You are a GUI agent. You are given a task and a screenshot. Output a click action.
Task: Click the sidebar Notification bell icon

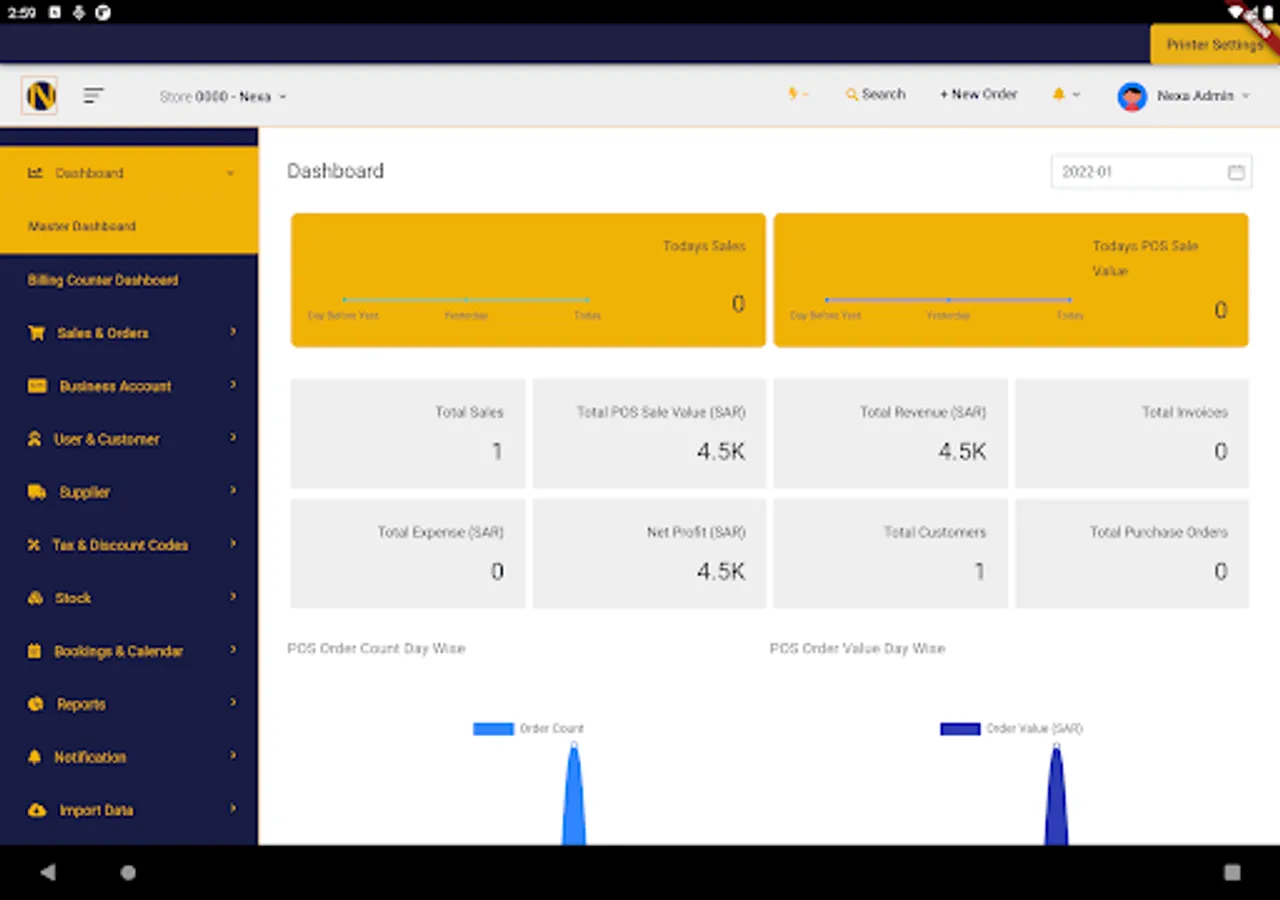click(35, 757)
